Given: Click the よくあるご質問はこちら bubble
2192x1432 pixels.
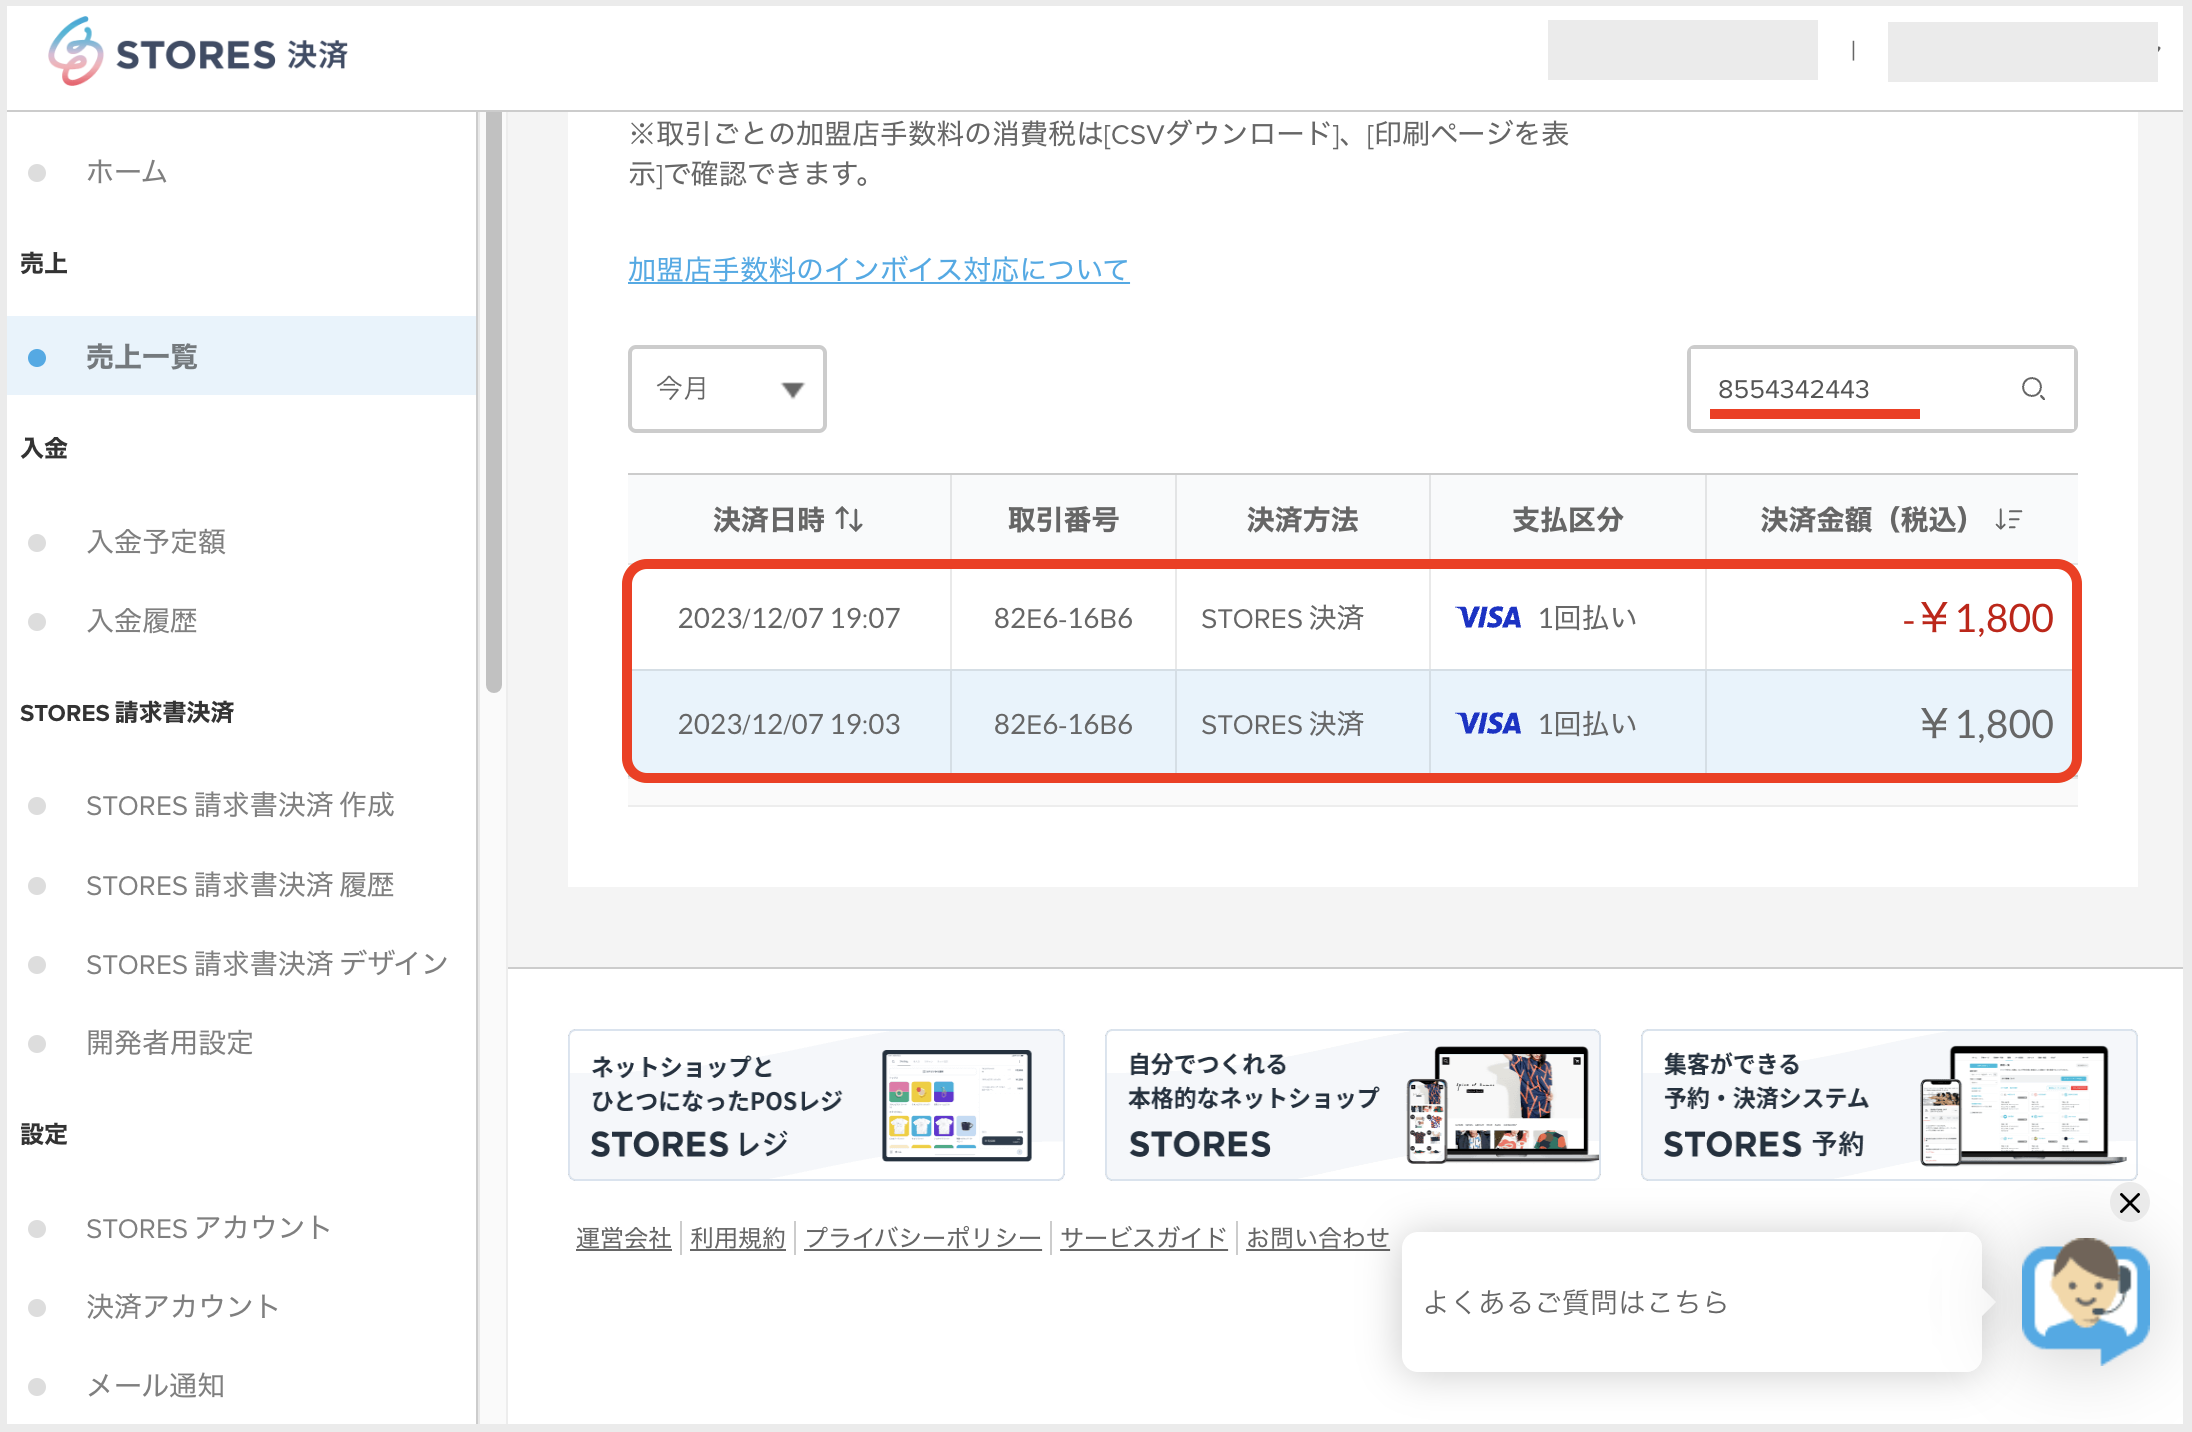Looking at the screenshot, I should (1692, 1302).
